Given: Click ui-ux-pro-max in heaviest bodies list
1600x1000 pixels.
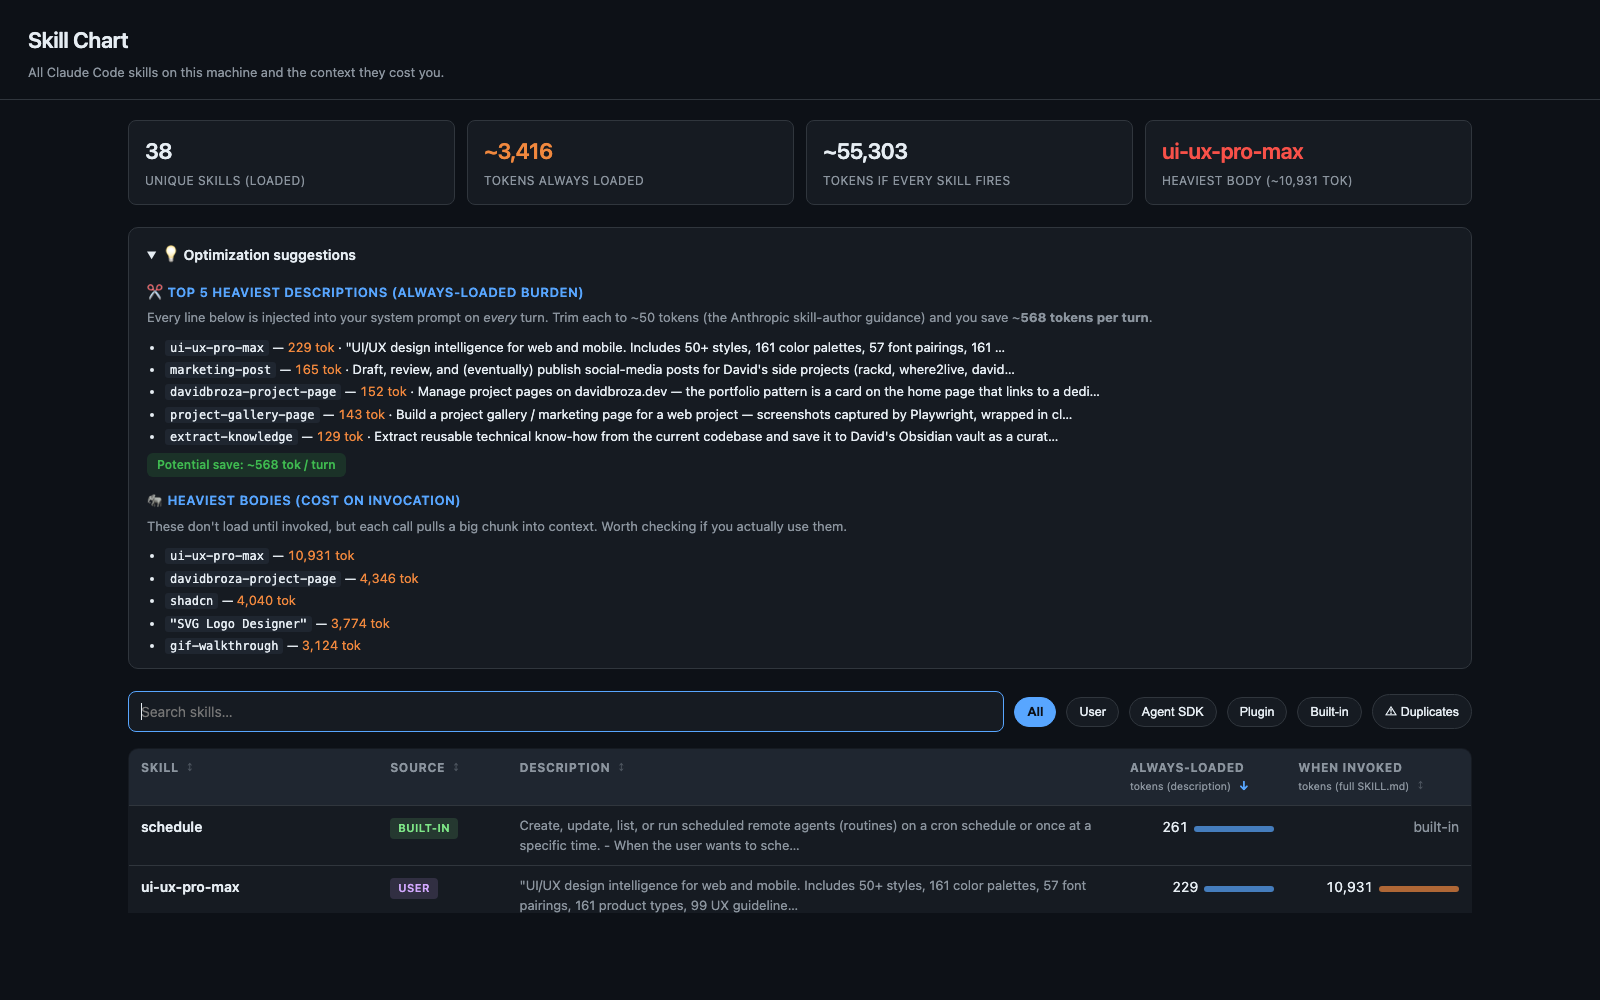Looking at the screenshot, I should (x=217, y=556).
